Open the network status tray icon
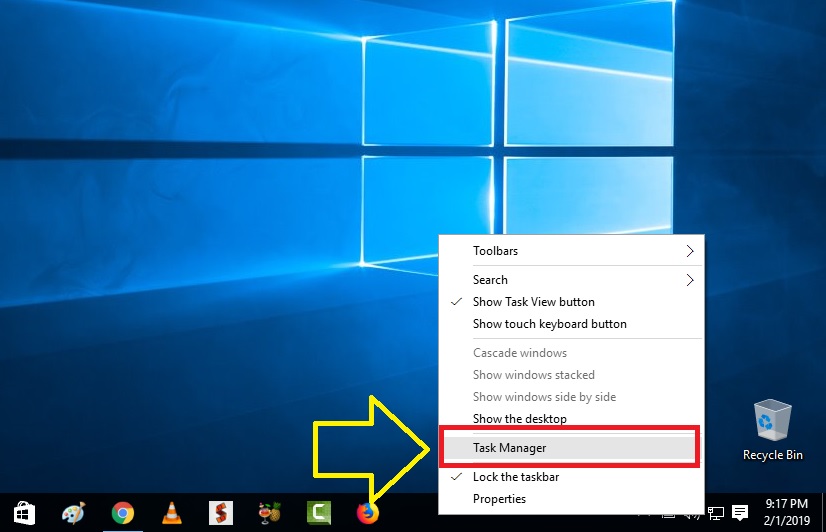Screen dimensions: 826x532 click(715, 513)
